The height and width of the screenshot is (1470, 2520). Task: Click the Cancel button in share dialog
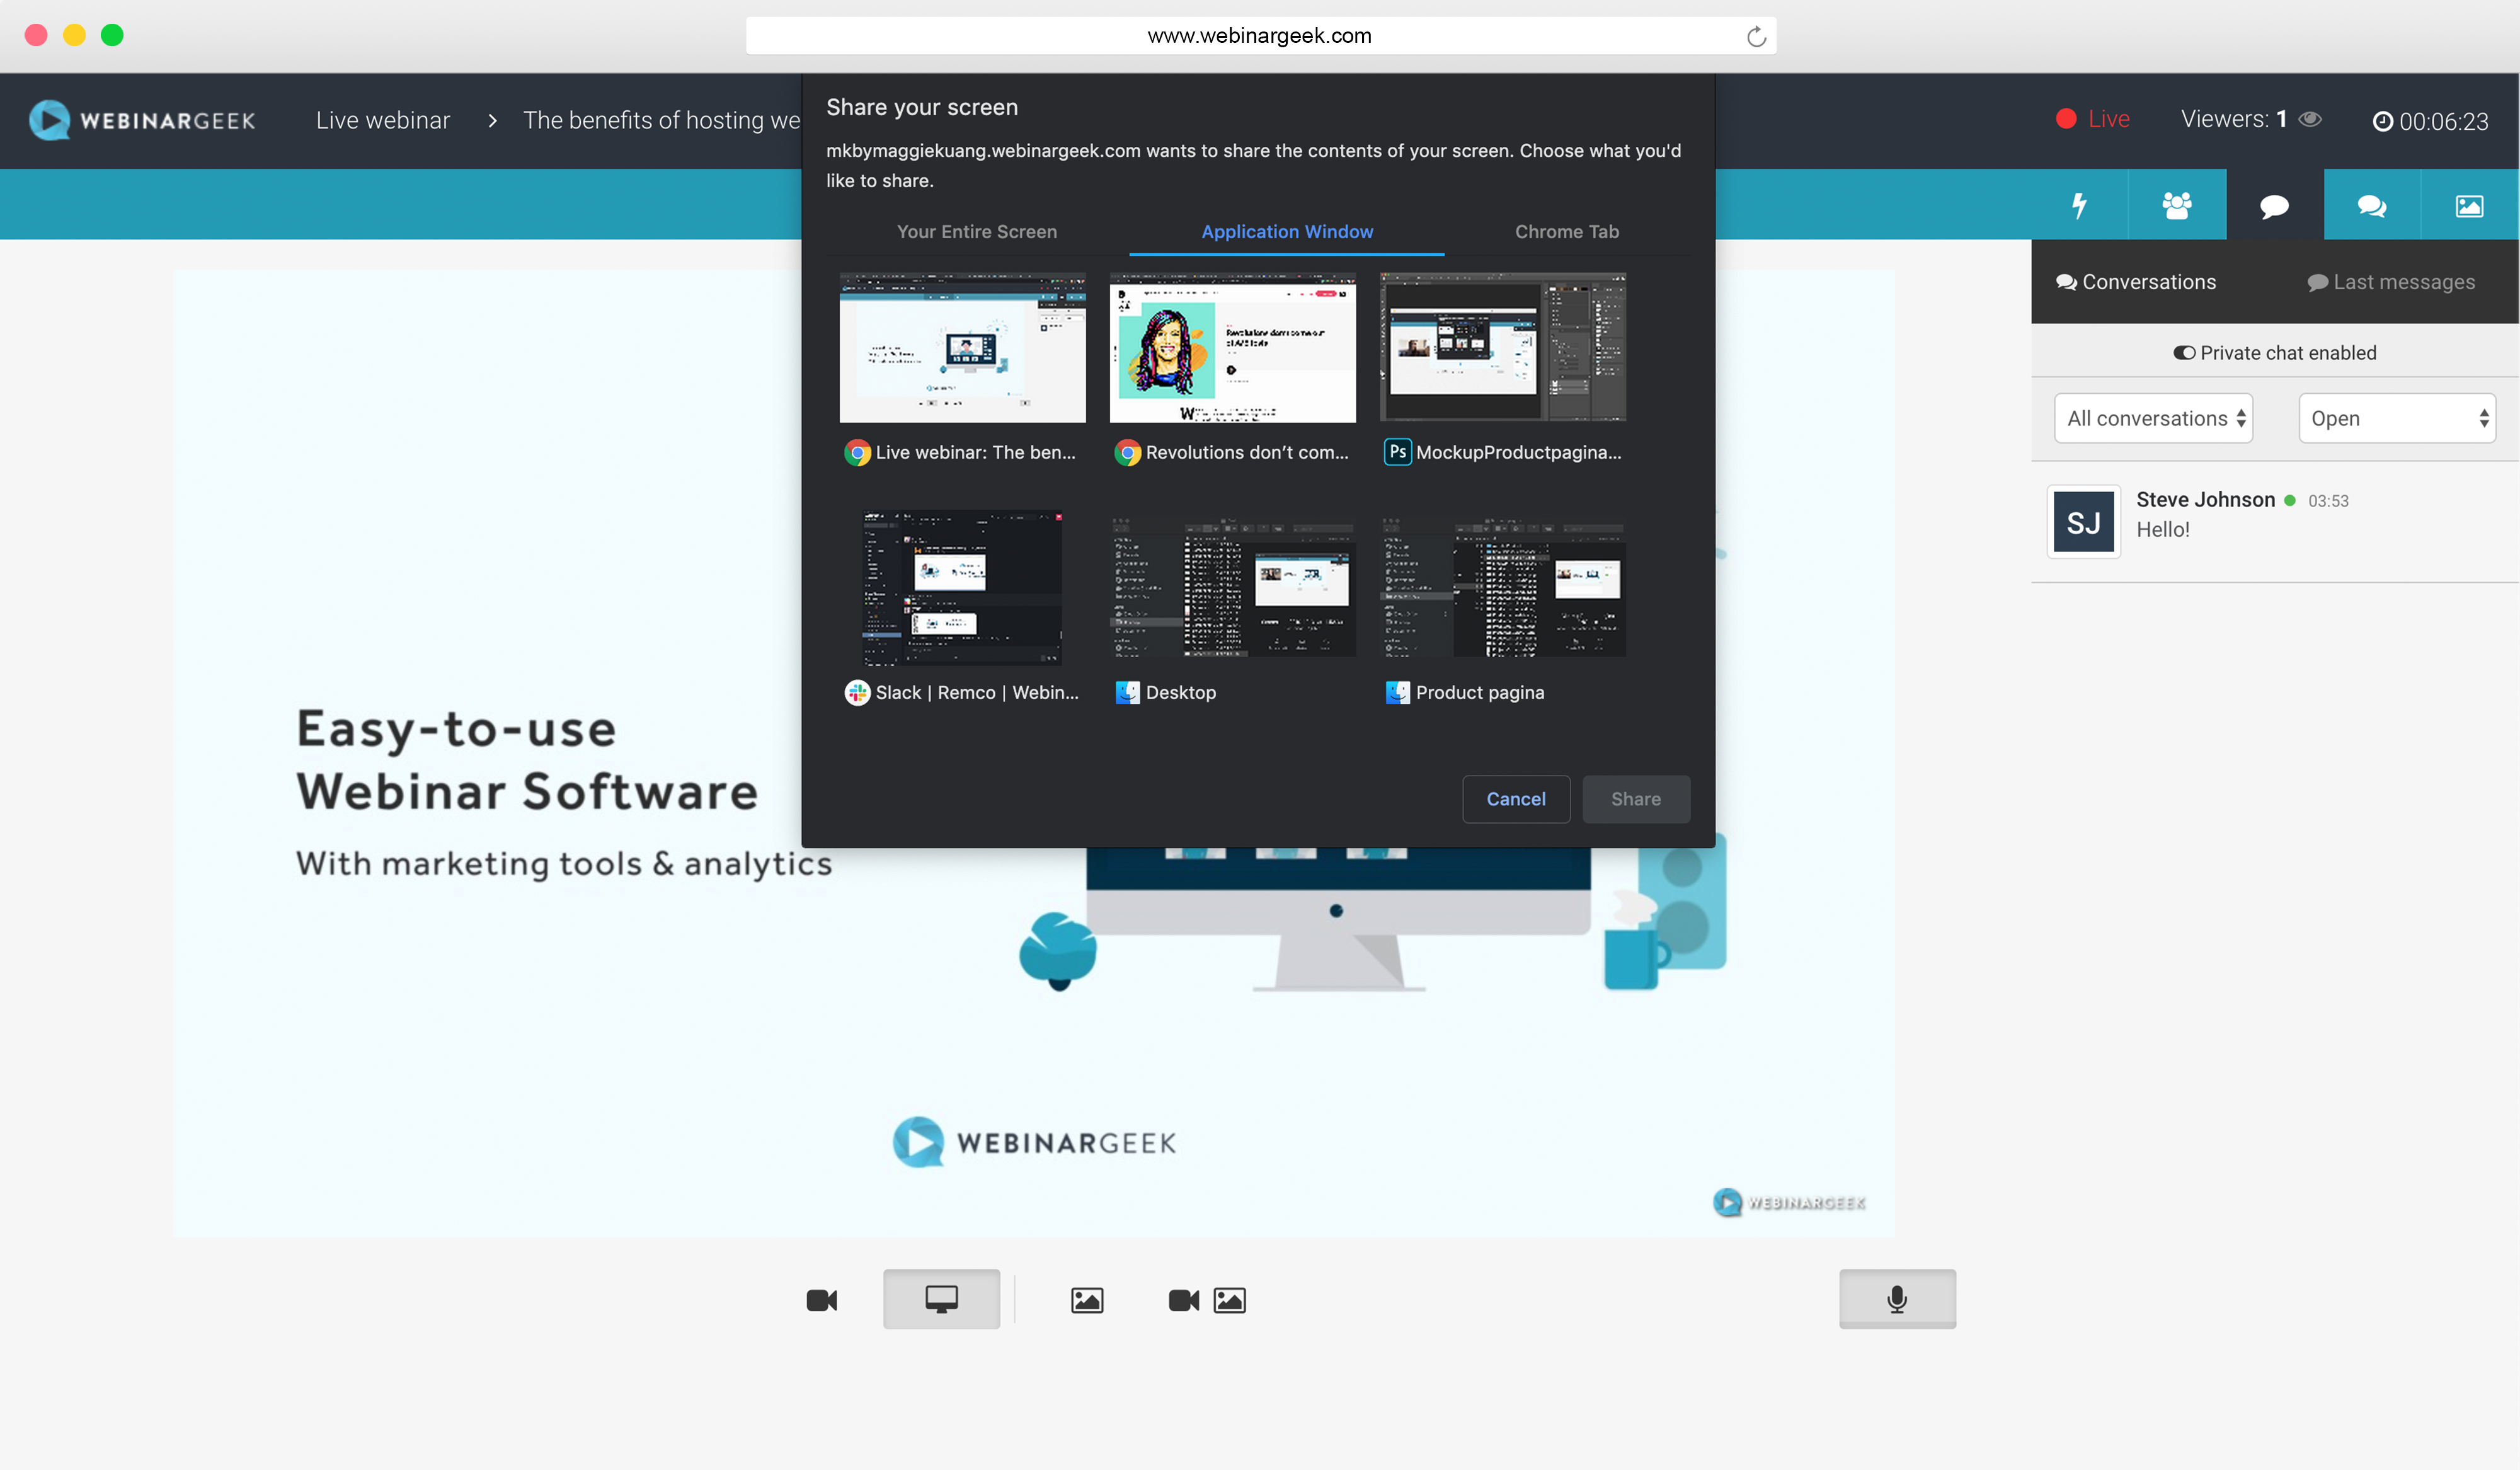1516,799
